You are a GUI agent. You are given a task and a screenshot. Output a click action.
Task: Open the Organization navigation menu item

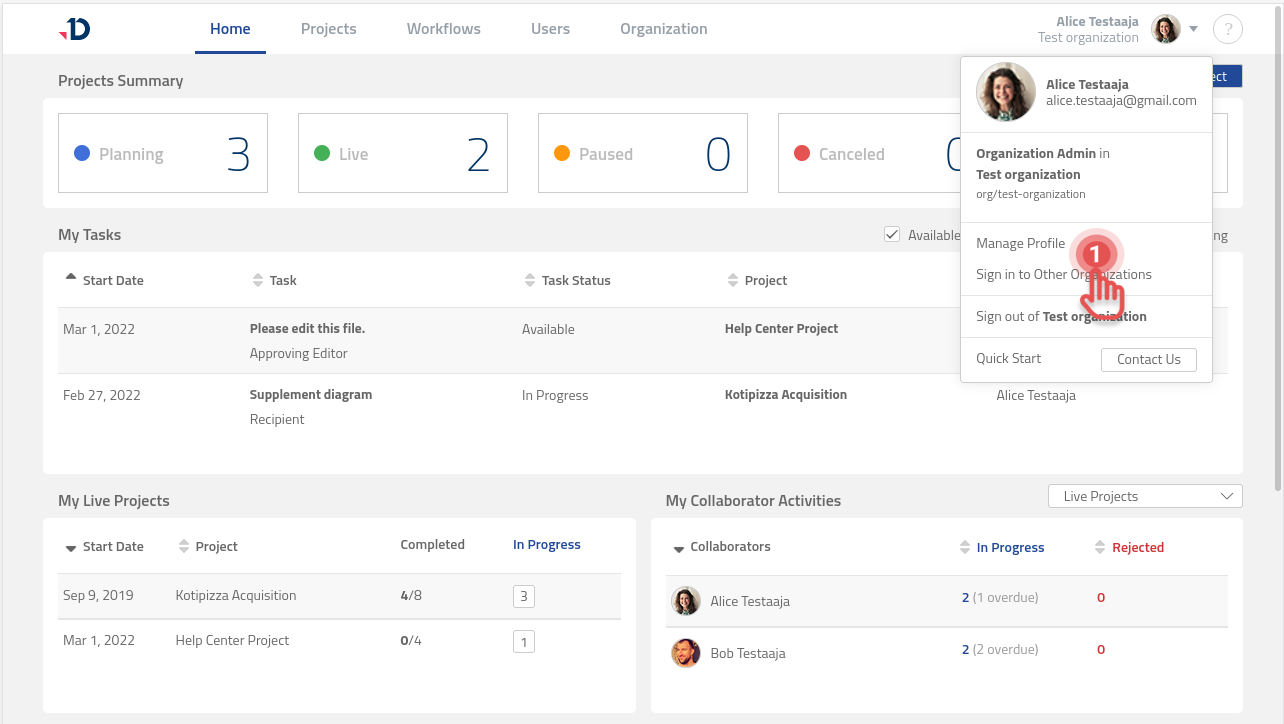[663, 28]
